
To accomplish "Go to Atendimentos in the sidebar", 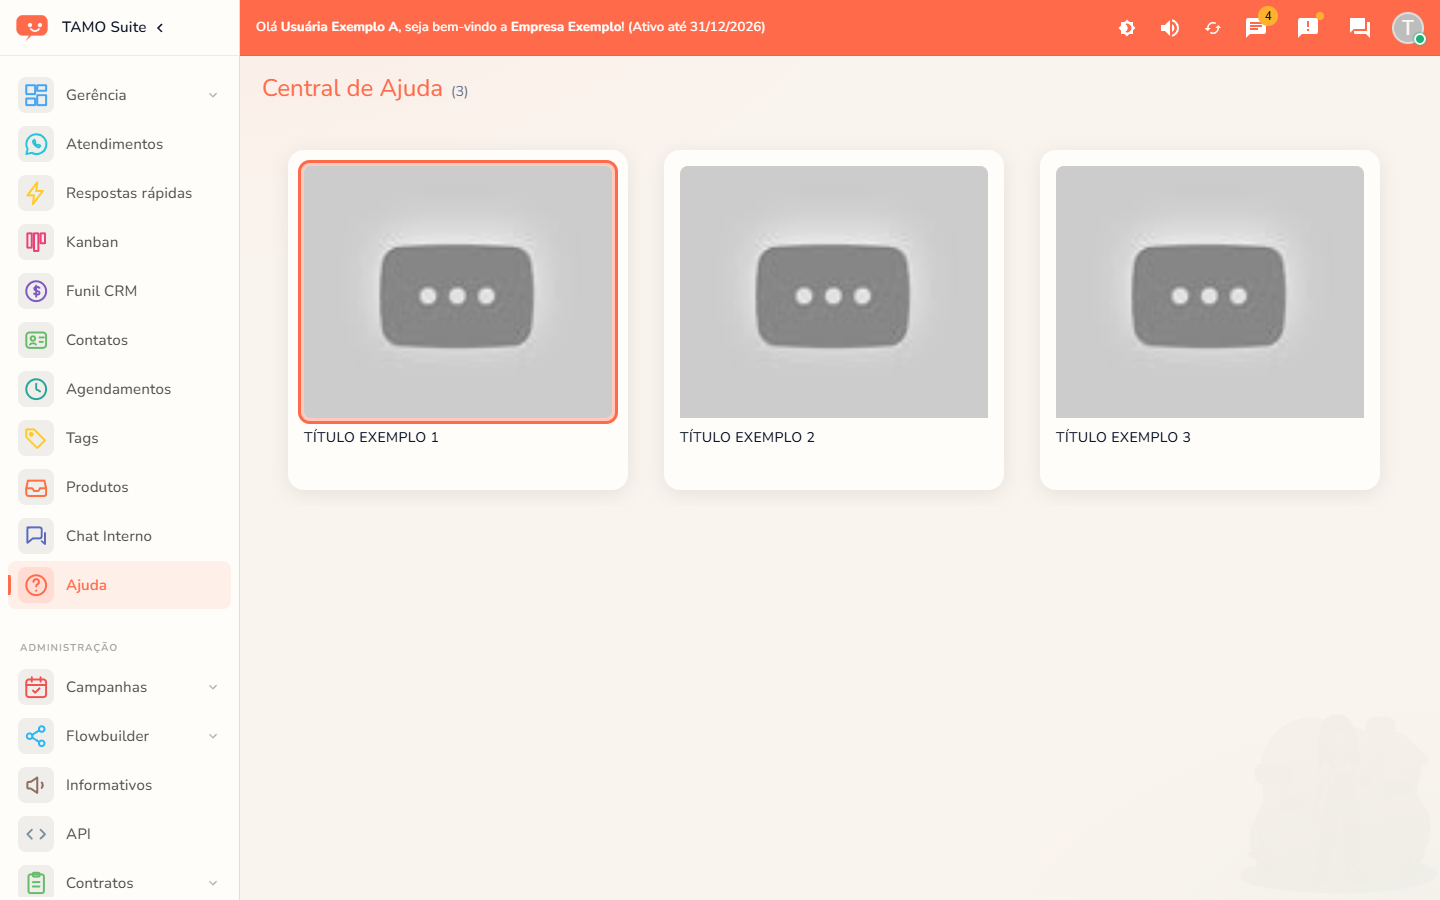I will [119, 144].
